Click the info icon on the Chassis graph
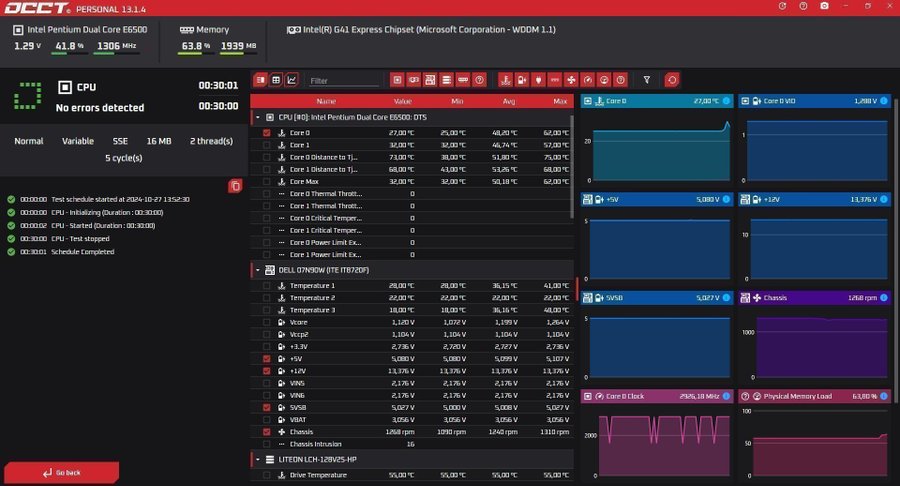Image resolution: width=900 pixels, height=486 pixels. 883,297
